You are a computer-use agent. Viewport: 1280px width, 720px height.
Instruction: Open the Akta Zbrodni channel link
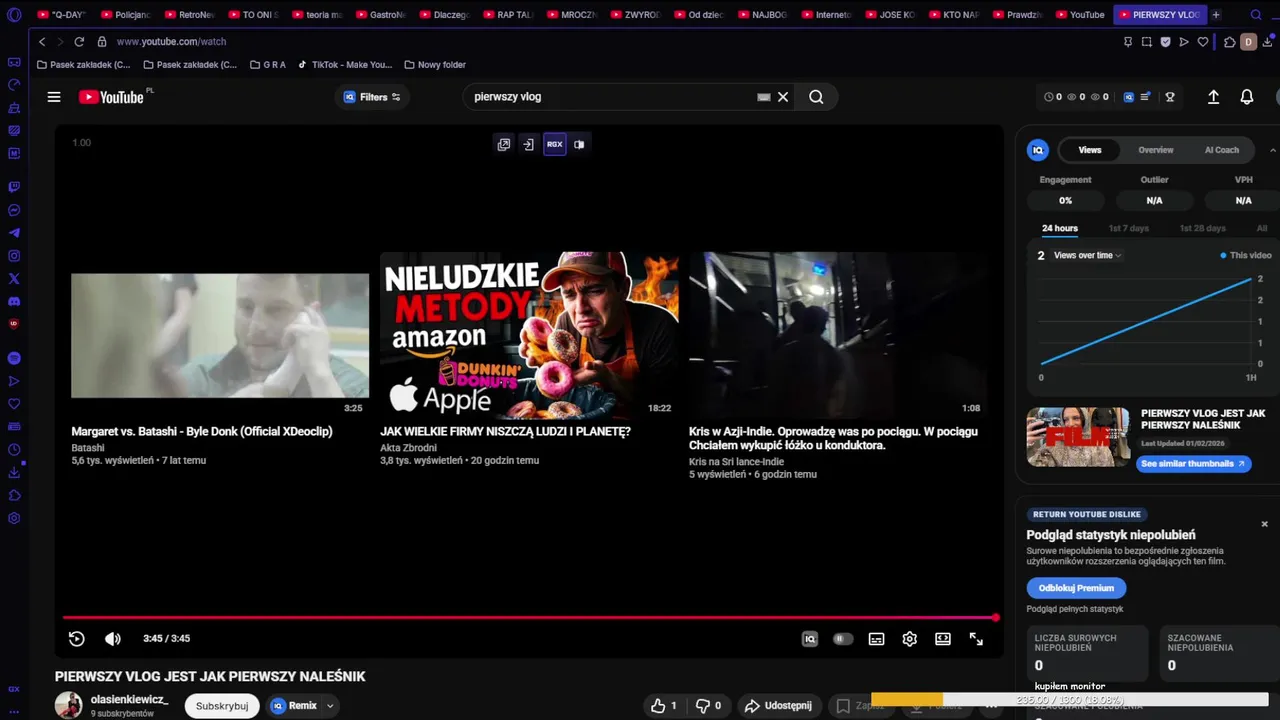(x=408, y=448)
